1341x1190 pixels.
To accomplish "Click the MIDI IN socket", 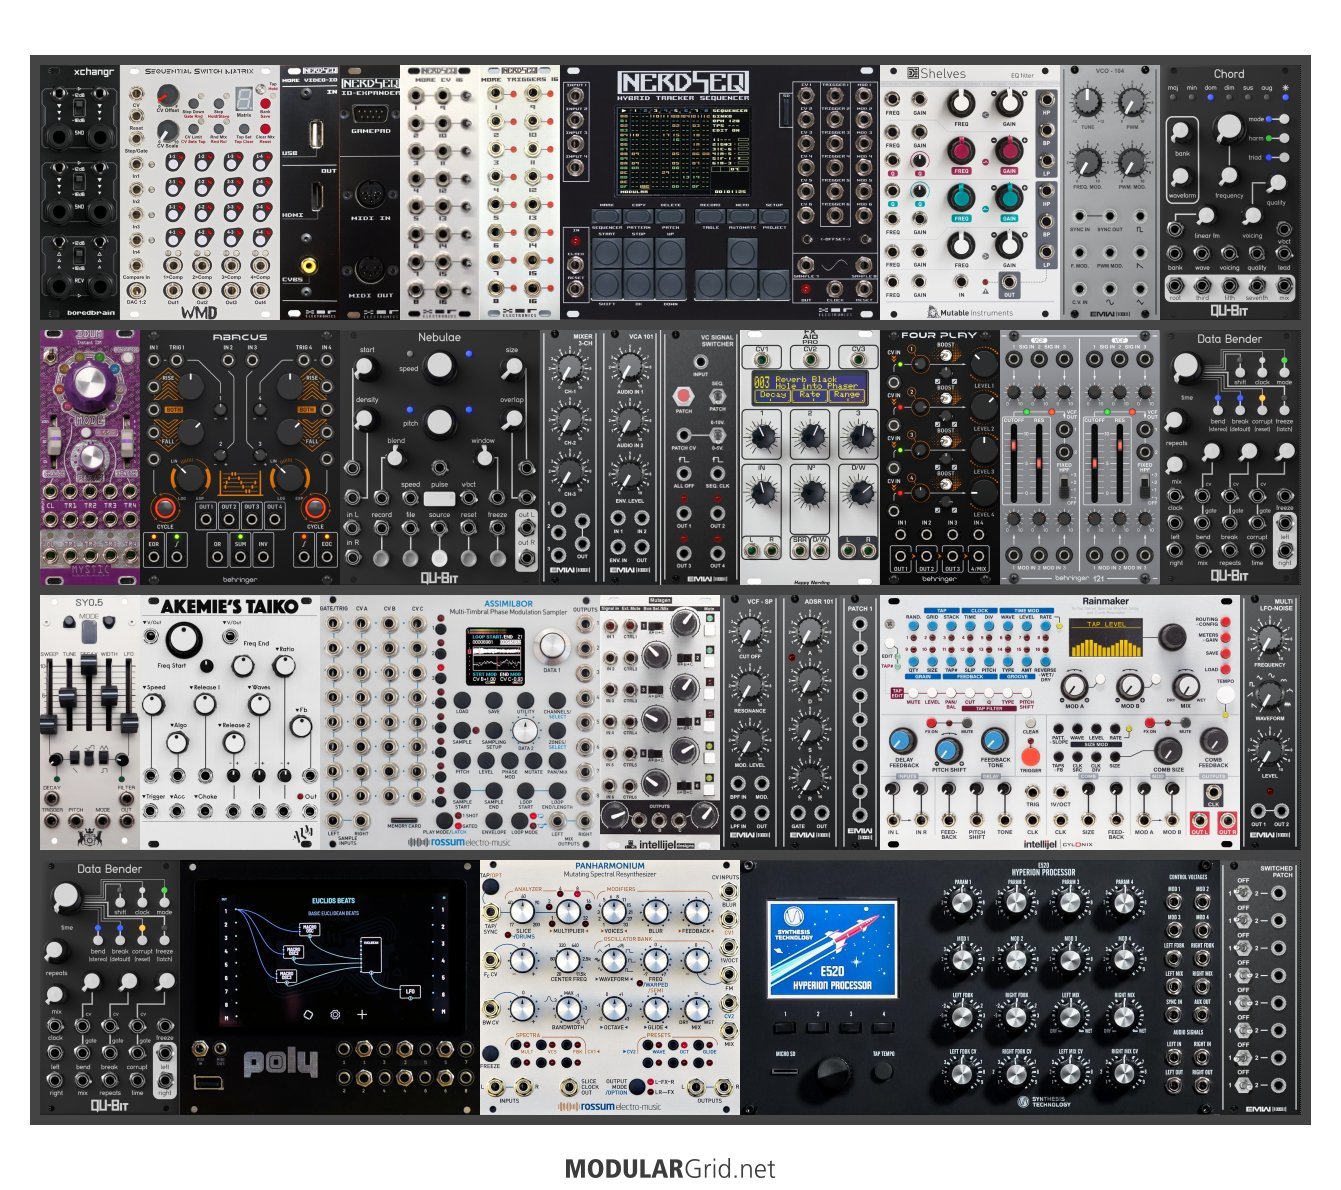I will tap(370, 193).
